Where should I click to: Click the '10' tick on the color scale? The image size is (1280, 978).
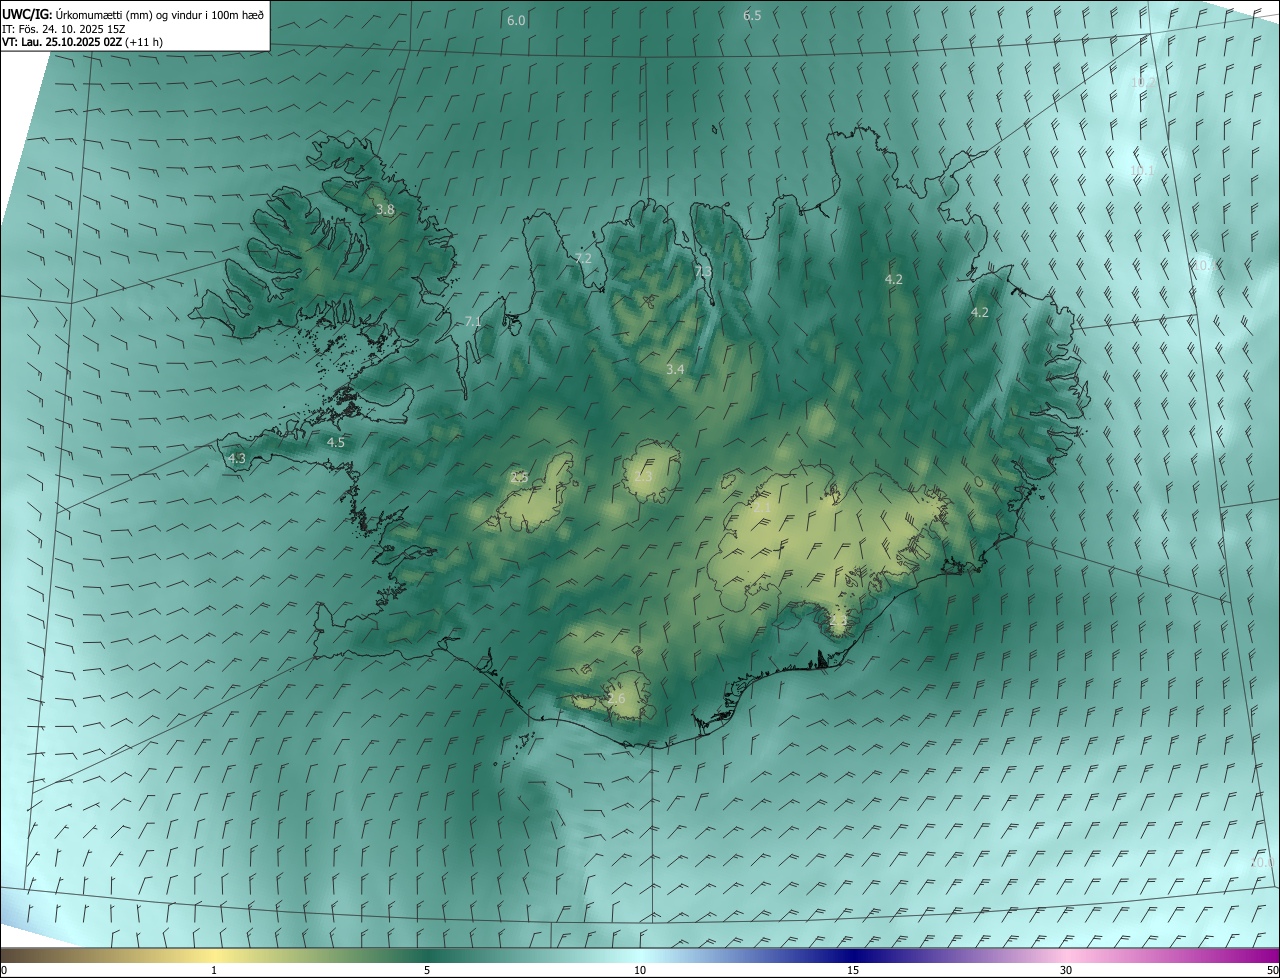(640, 970)
